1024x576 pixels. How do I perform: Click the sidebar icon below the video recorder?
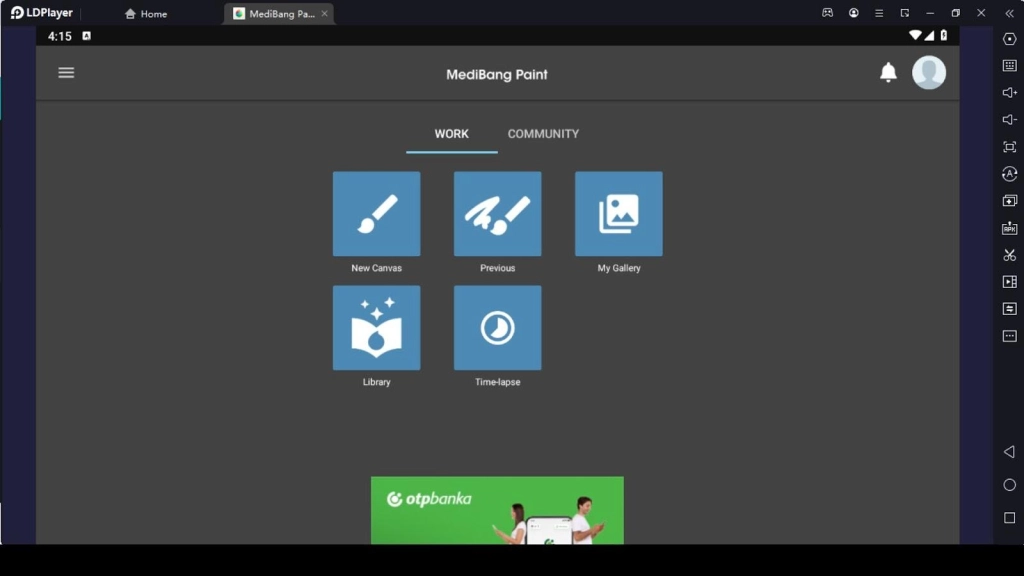1010,308
